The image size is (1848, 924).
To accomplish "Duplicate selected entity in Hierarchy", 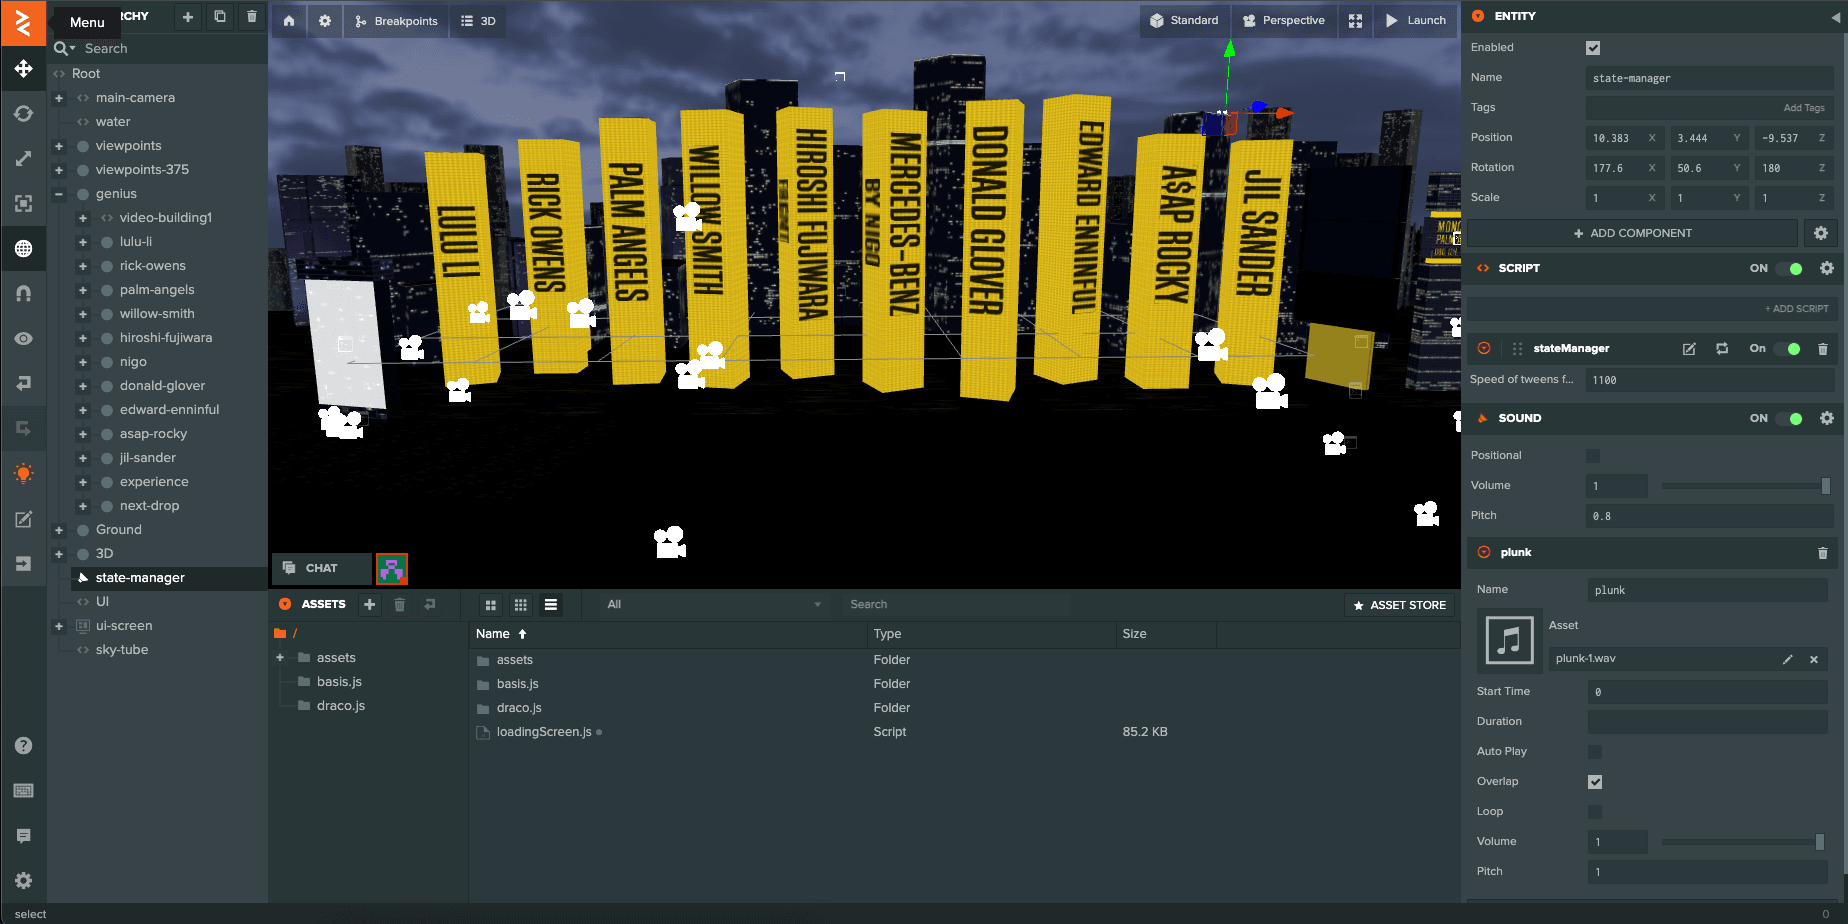I will tap(219, 17).
